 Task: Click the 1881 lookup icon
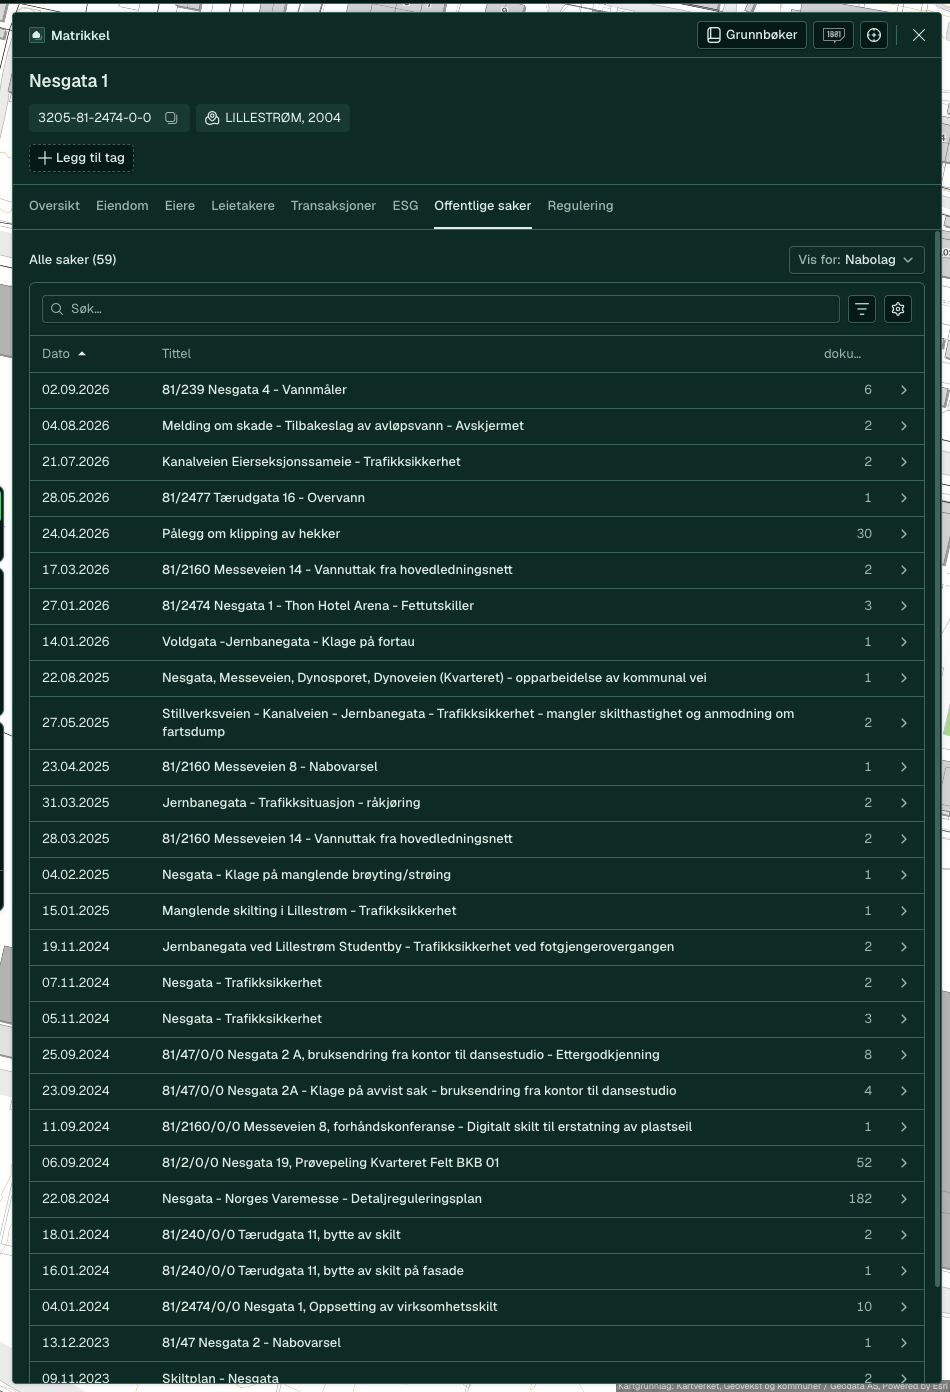833,35
